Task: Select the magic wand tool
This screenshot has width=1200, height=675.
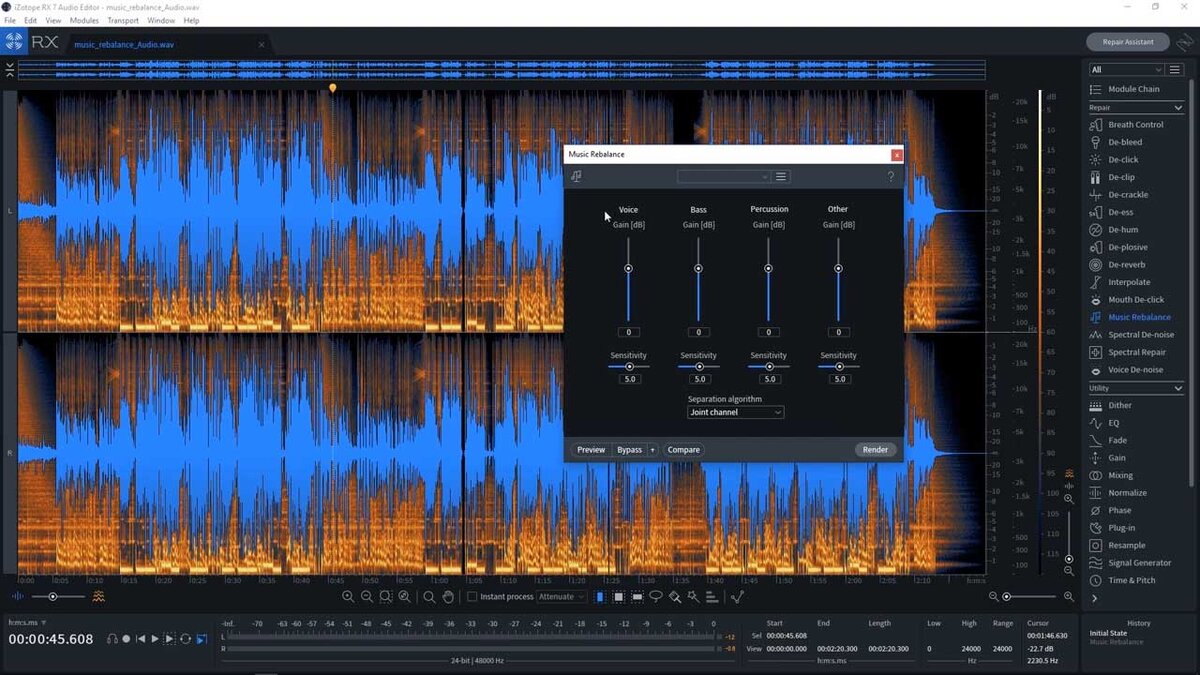Action: [x=693, y=597]
